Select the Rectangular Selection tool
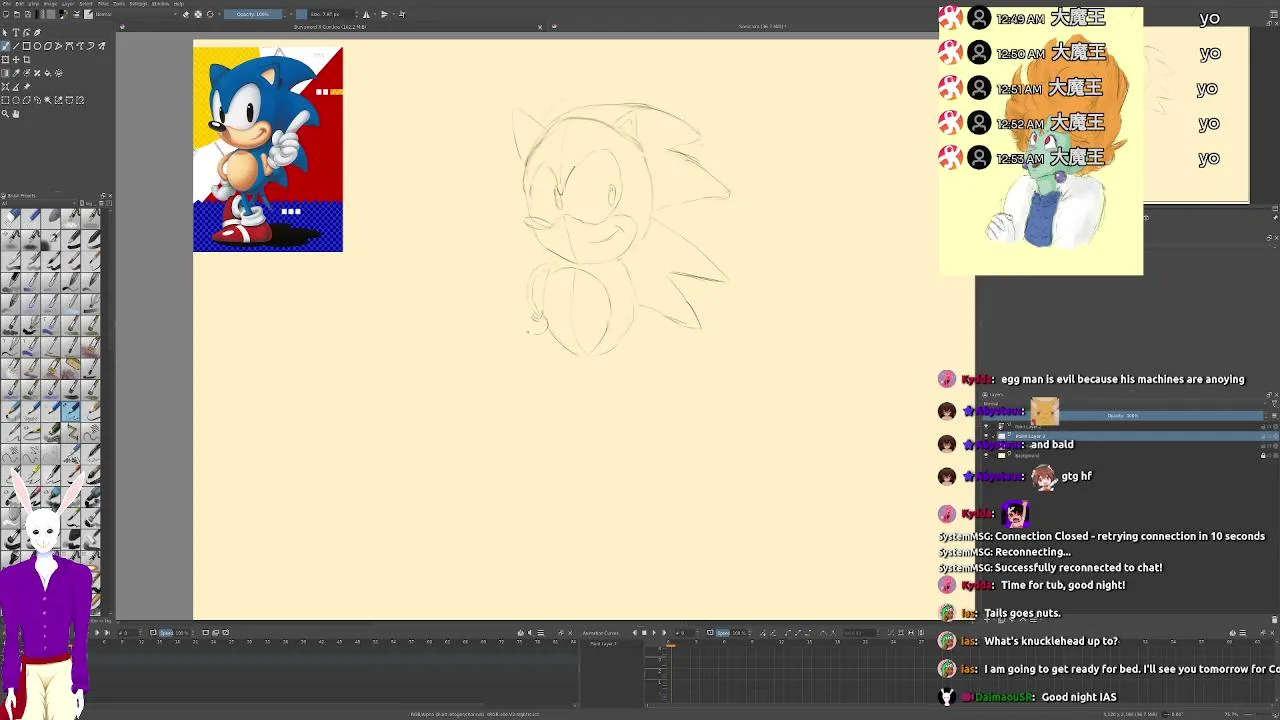Viewport: 1280px width, 720px height. pos(5,100)
